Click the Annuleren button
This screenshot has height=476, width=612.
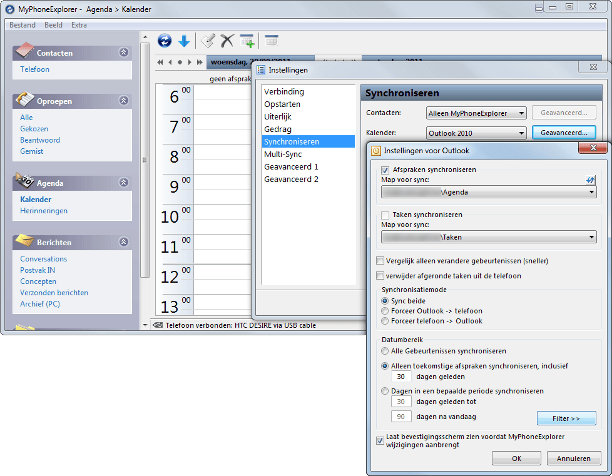click(574, 458)
